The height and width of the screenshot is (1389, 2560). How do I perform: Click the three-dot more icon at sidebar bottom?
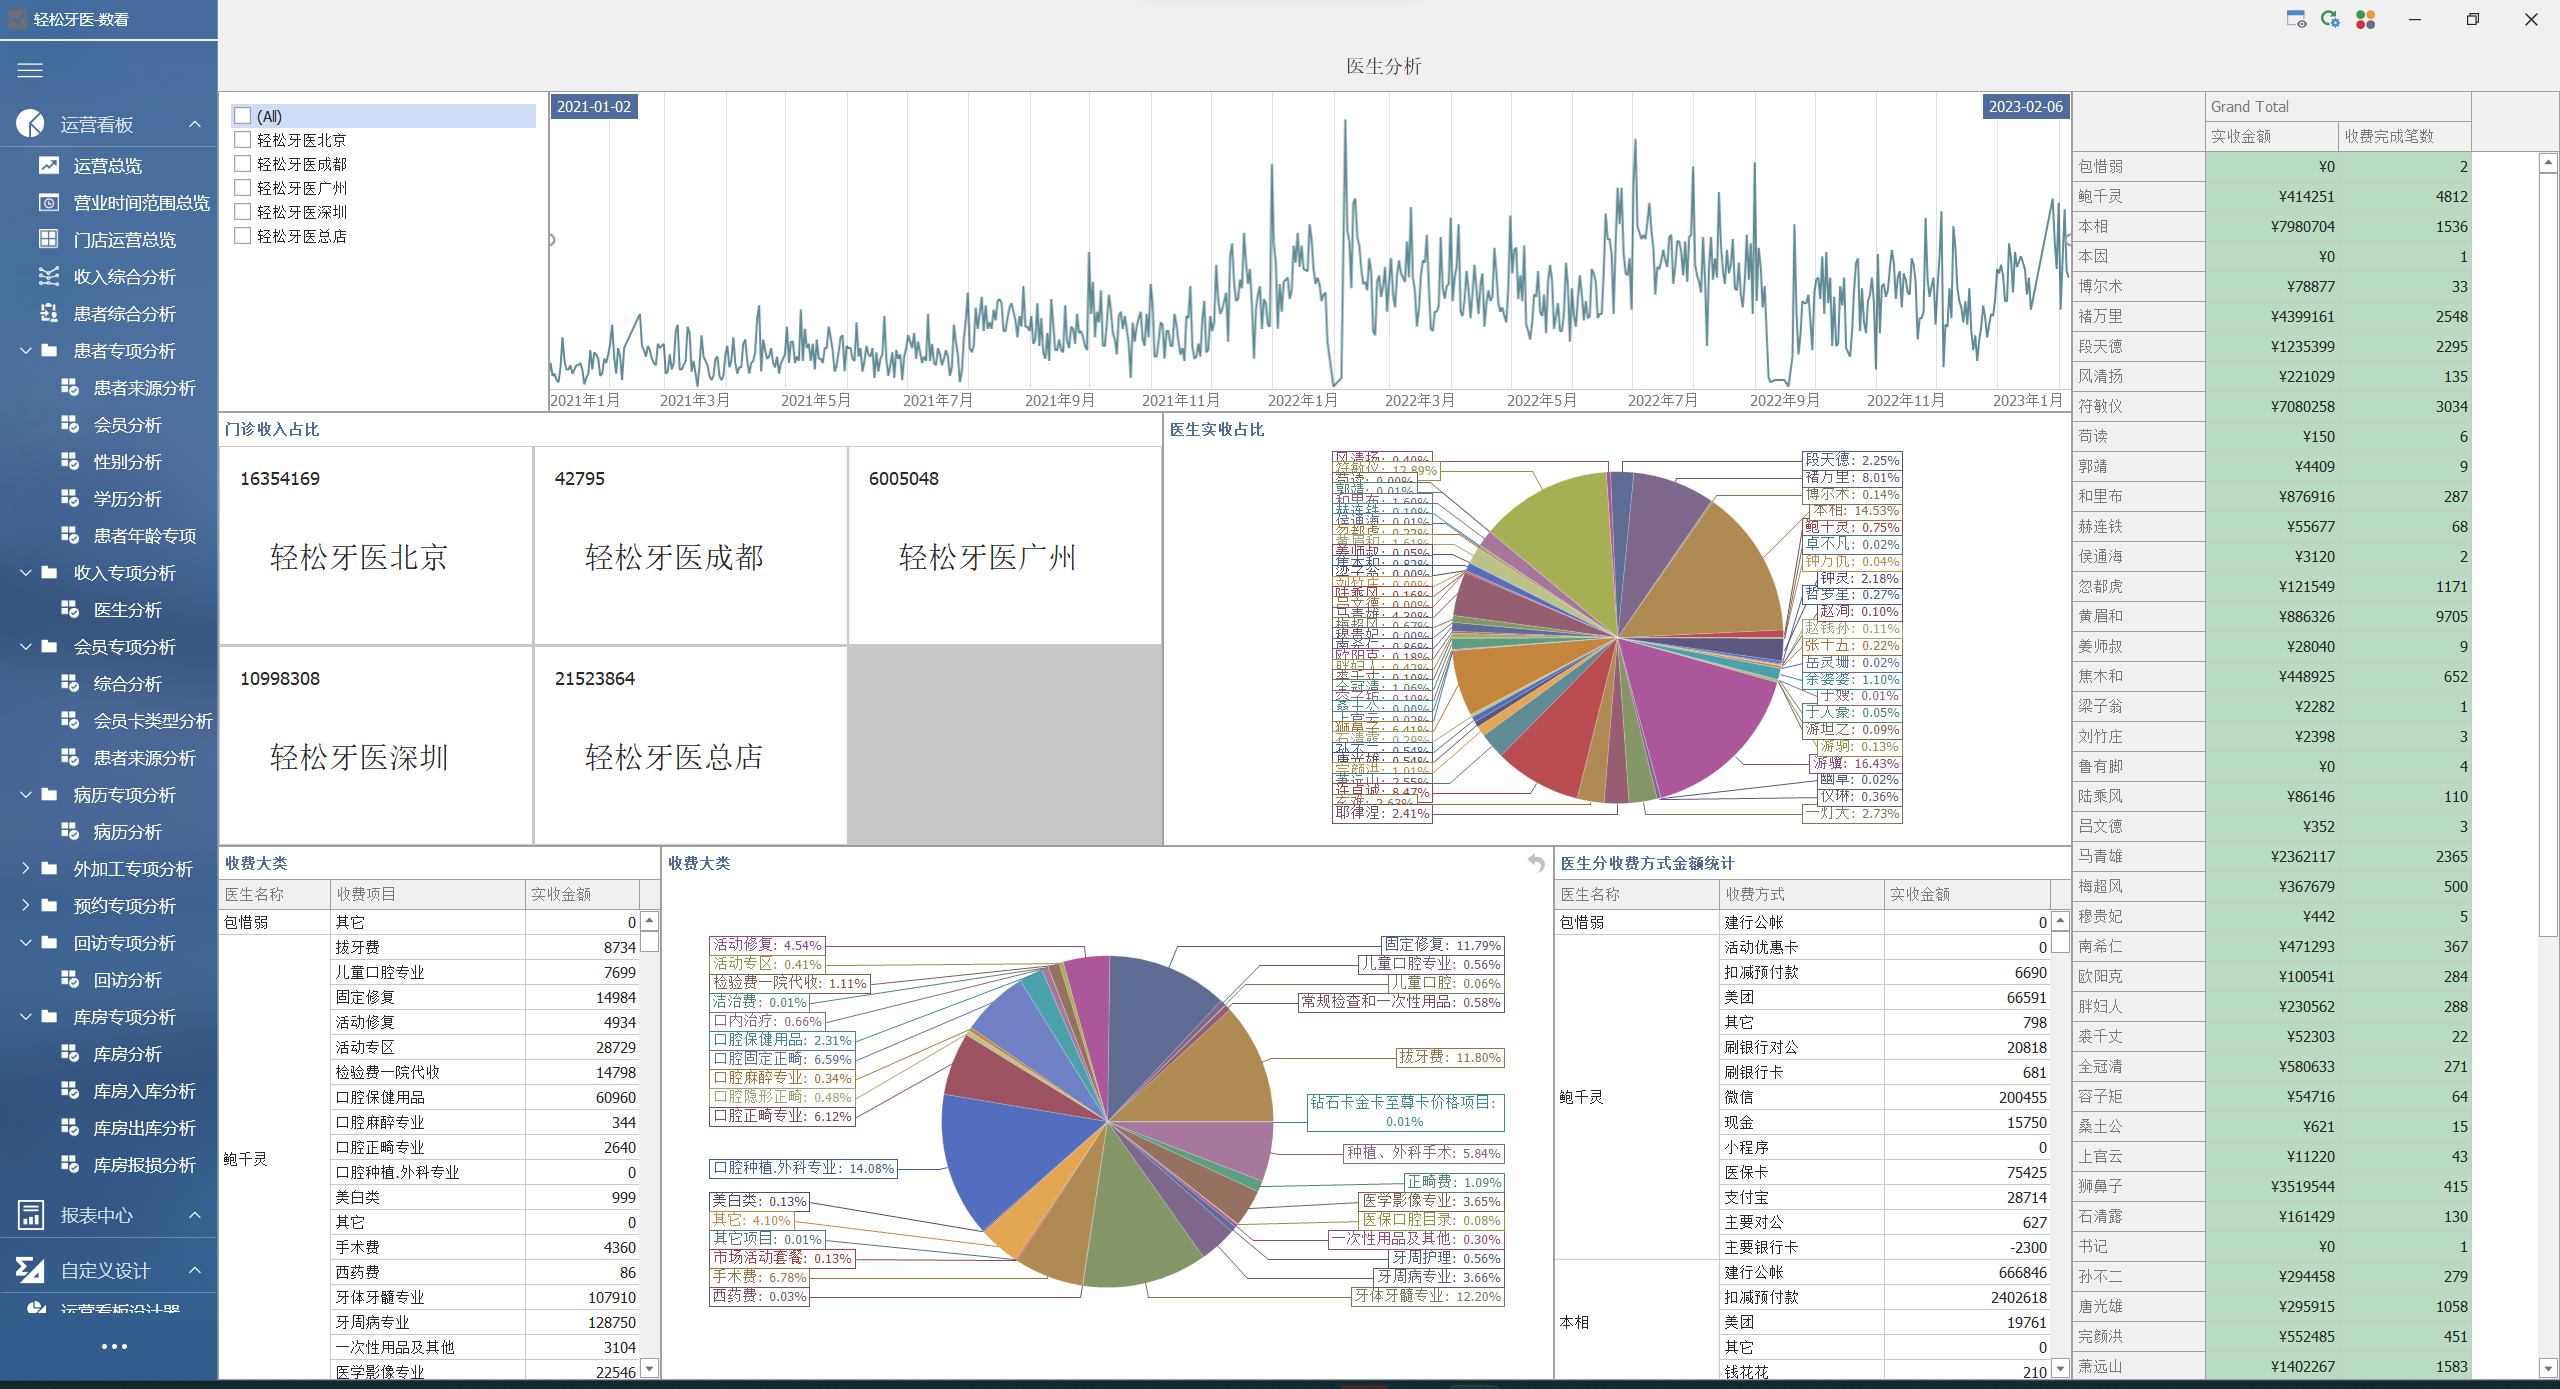pyautogui.click(x=114, y=1346)
